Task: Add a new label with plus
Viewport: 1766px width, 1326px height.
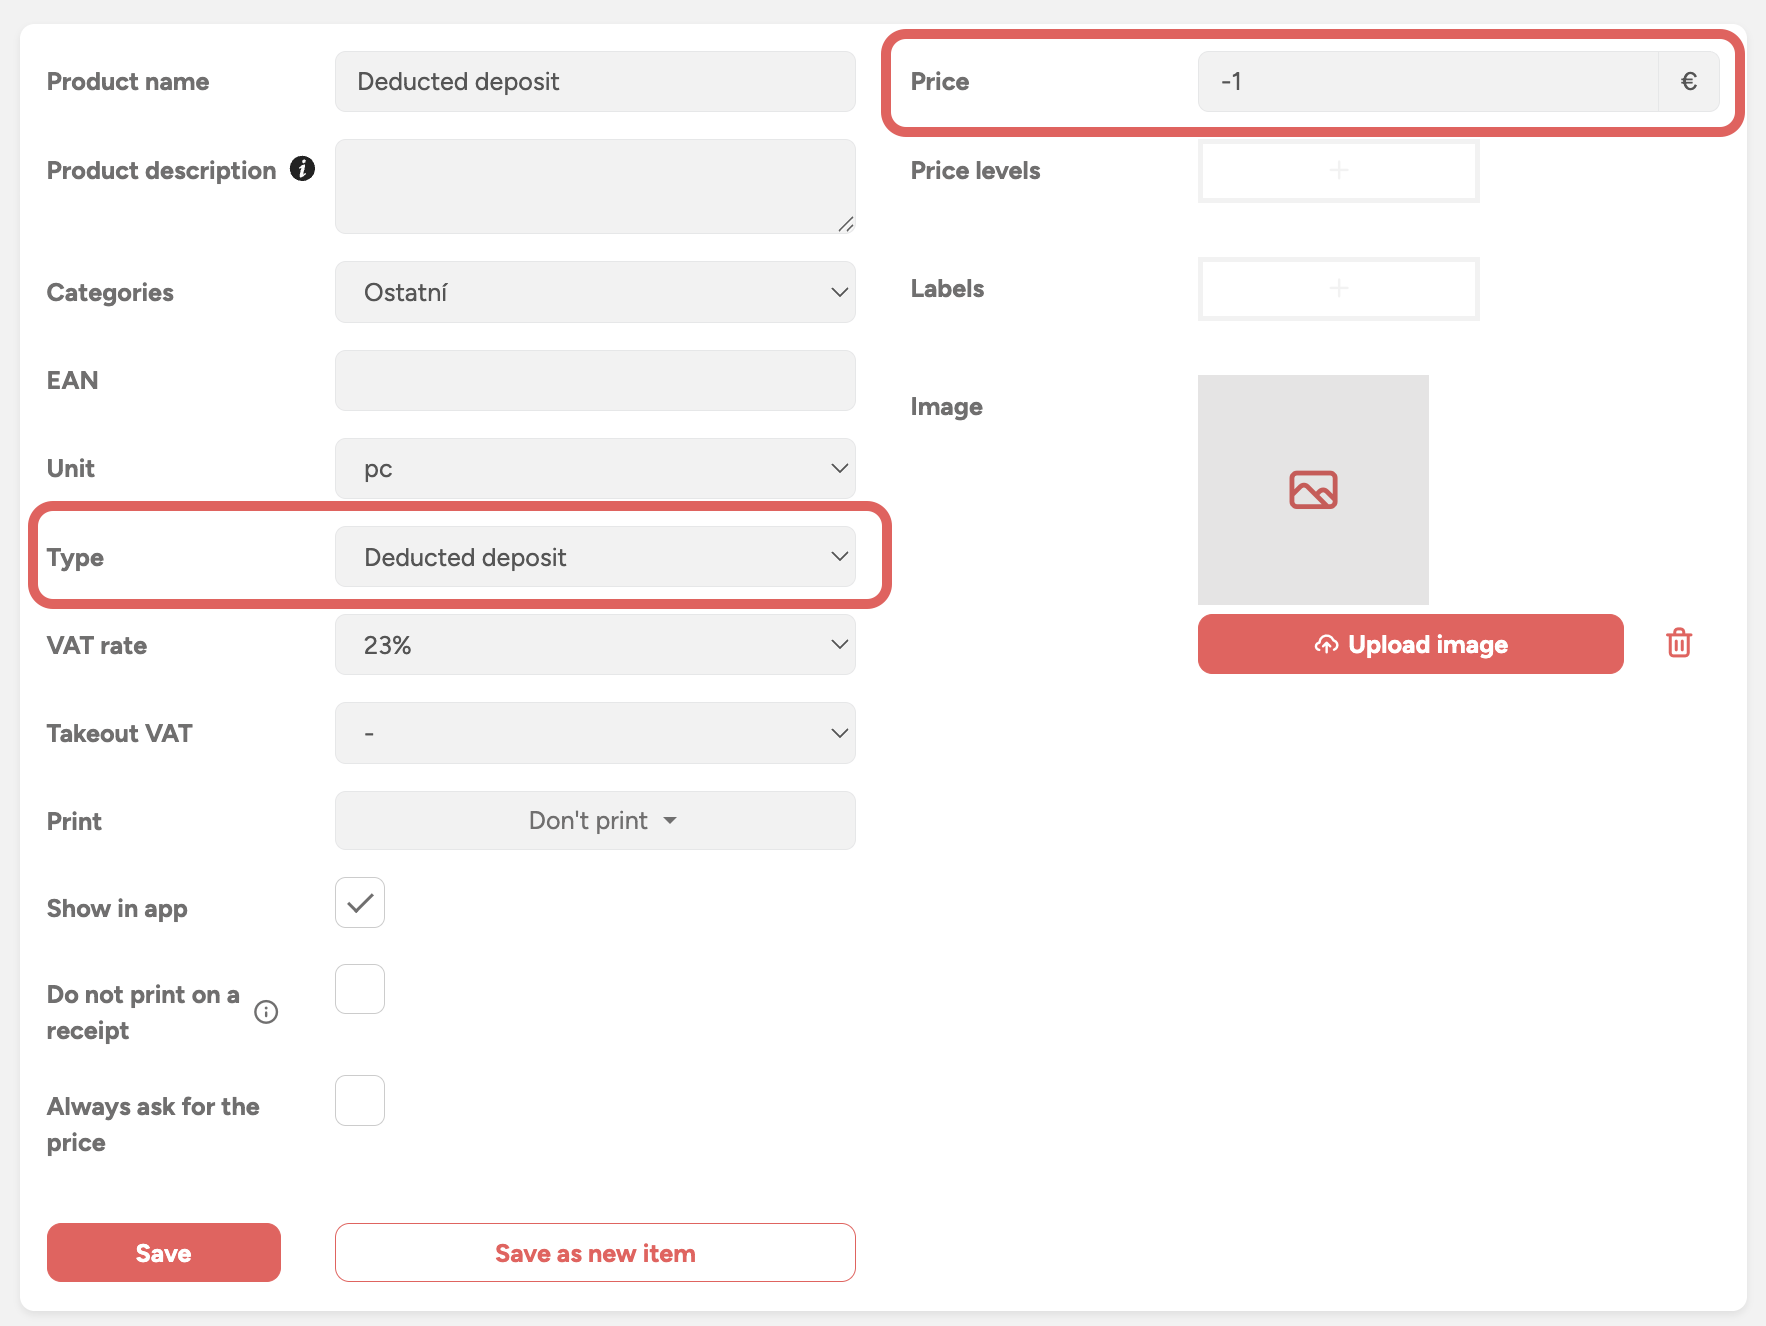Action: 1338,289
